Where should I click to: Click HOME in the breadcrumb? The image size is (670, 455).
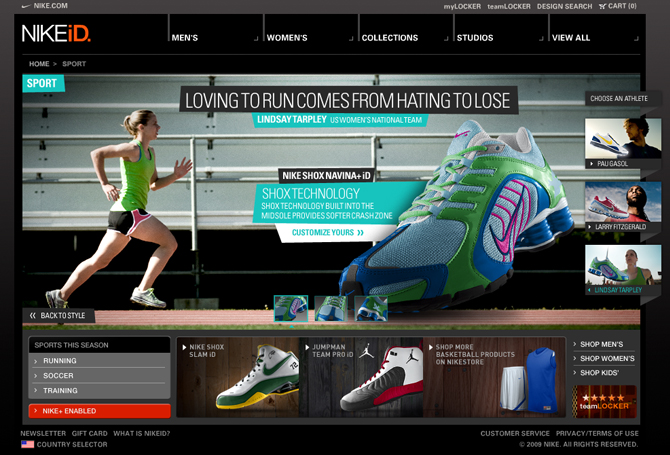pyautogui.click(x=39, y=64)
